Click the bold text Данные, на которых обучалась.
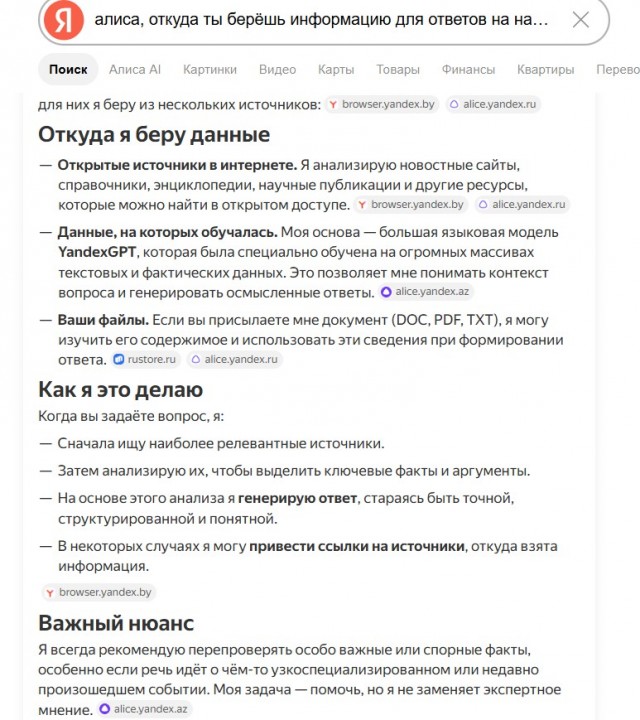Image resolution: width=640 pixels, height=720 pixels. [167, 232]
